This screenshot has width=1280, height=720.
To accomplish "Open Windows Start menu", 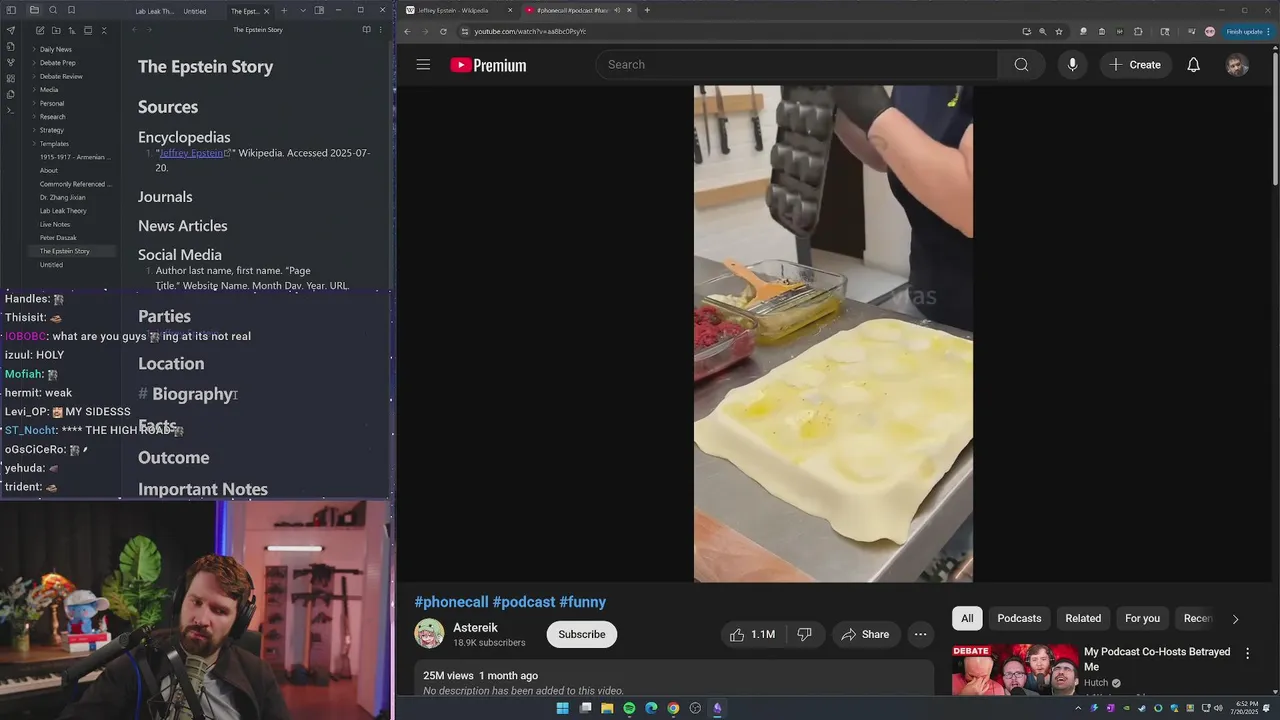I will tap(562, 708).
